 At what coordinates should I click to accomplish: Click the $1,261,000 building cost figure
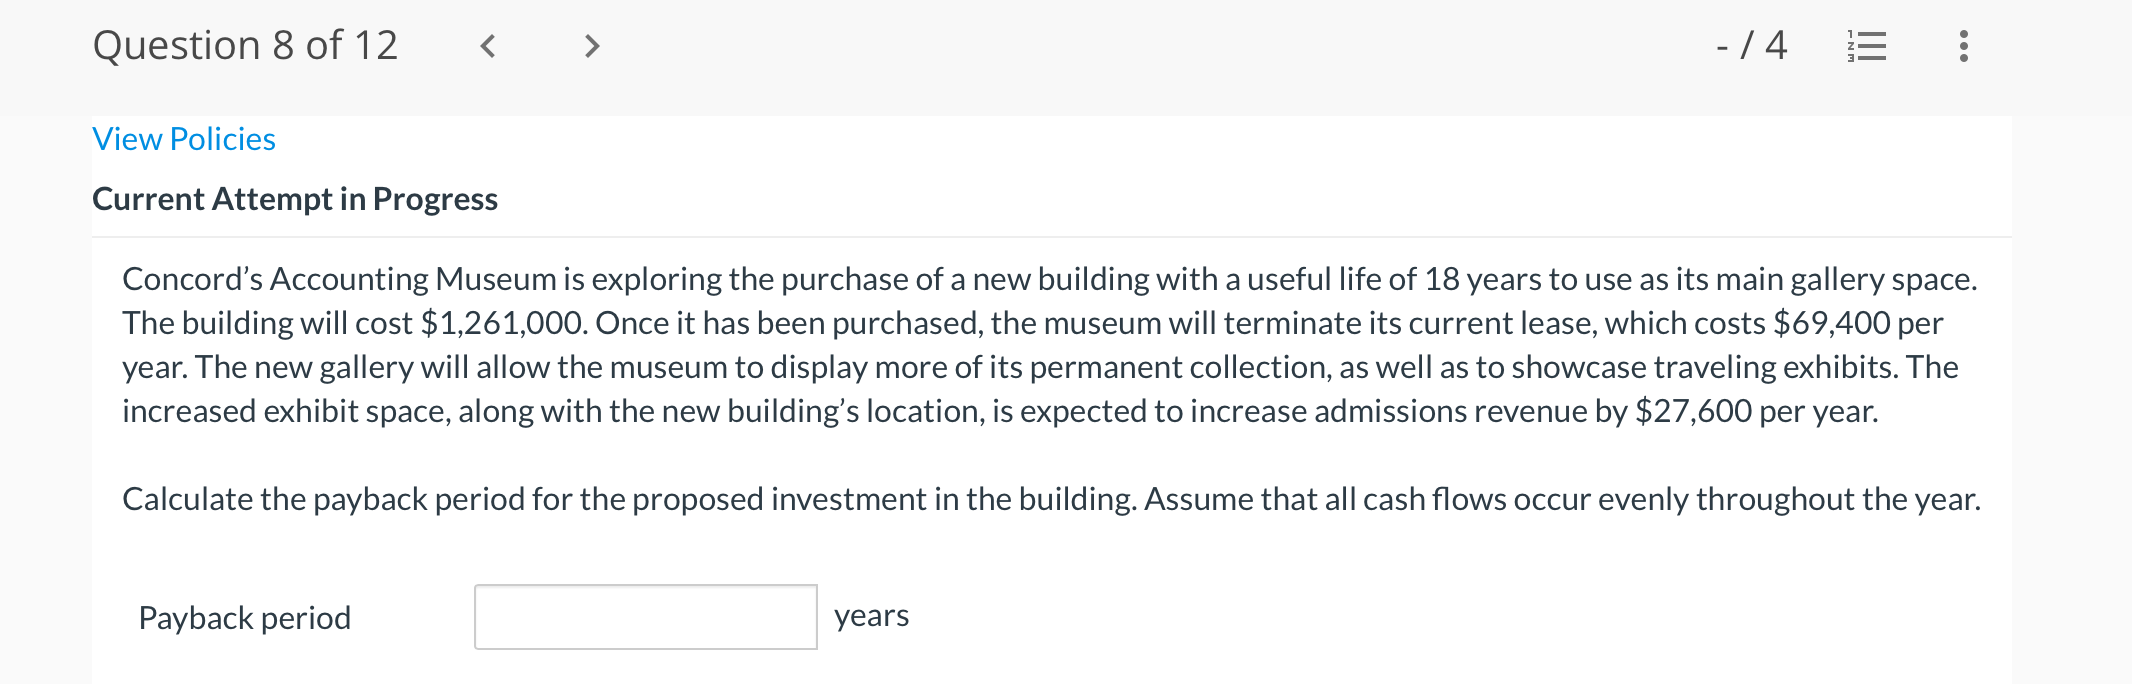coord(503,323)
